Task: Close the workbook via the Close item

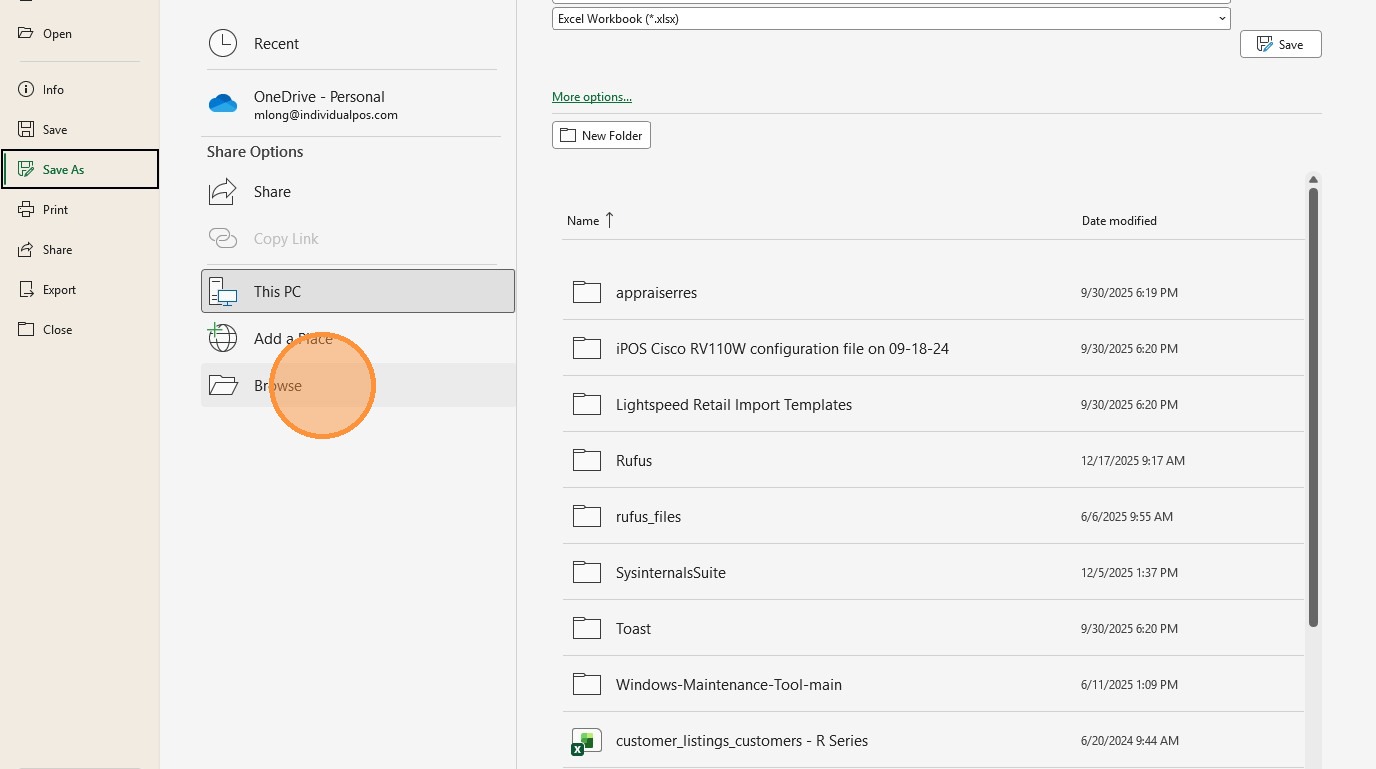Action: [x=80, y=329]
